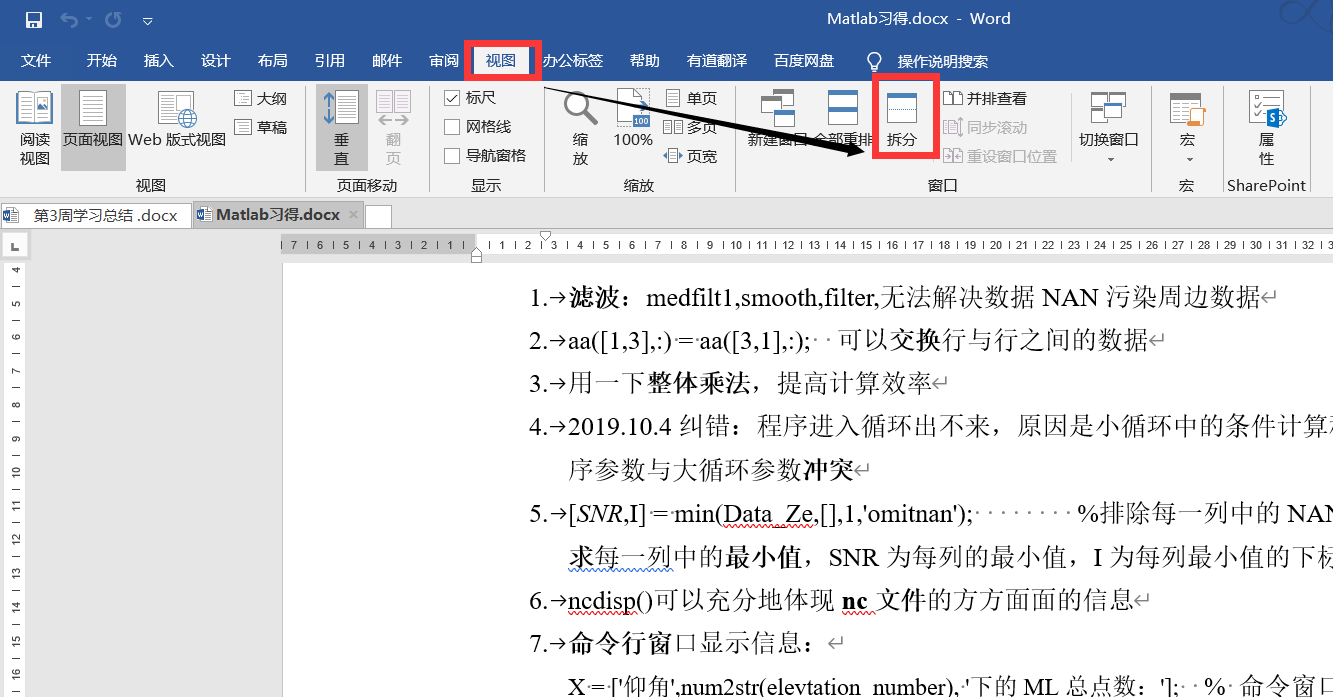Screen dimensions: 1333x697
Task: Open the 有道翻译 ribbon tab
Action: pyautogui.click(x=717, y=61)
